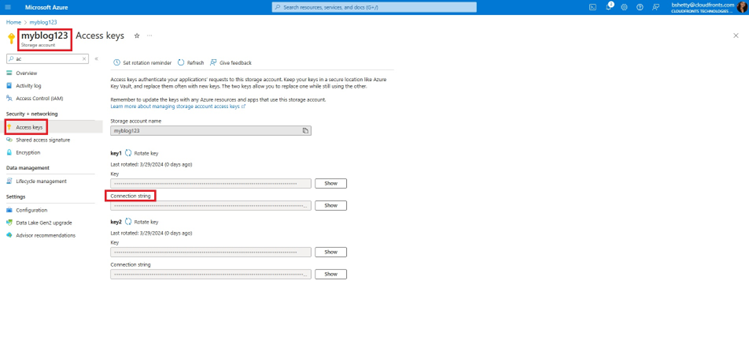Clear the sidebar search text
Screen dimensions: 749x363
(84, 58)
